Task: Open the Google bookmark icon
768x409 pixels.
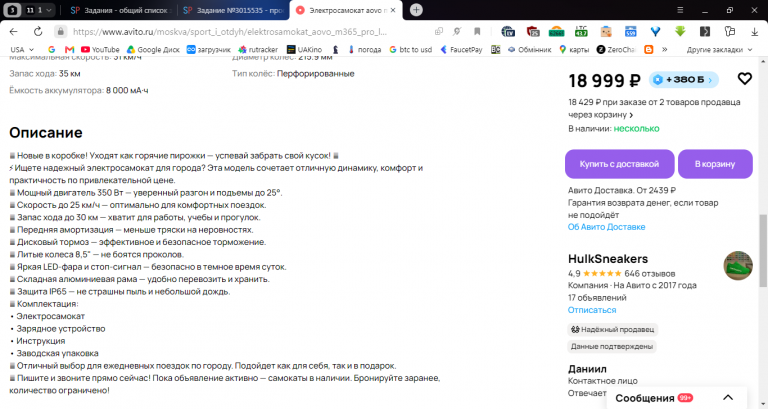Action: pyautogui.click(x=51, y=49)
